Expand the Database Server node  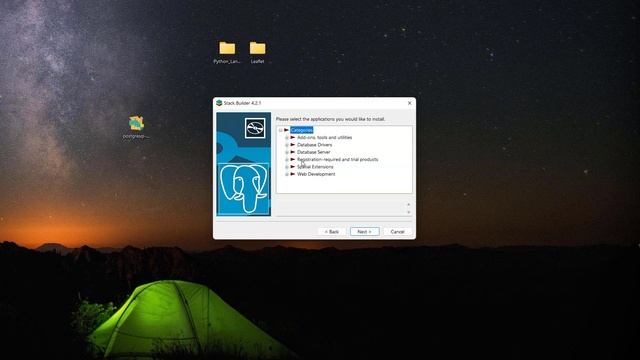pyautogui.click(x=287, y=153)
